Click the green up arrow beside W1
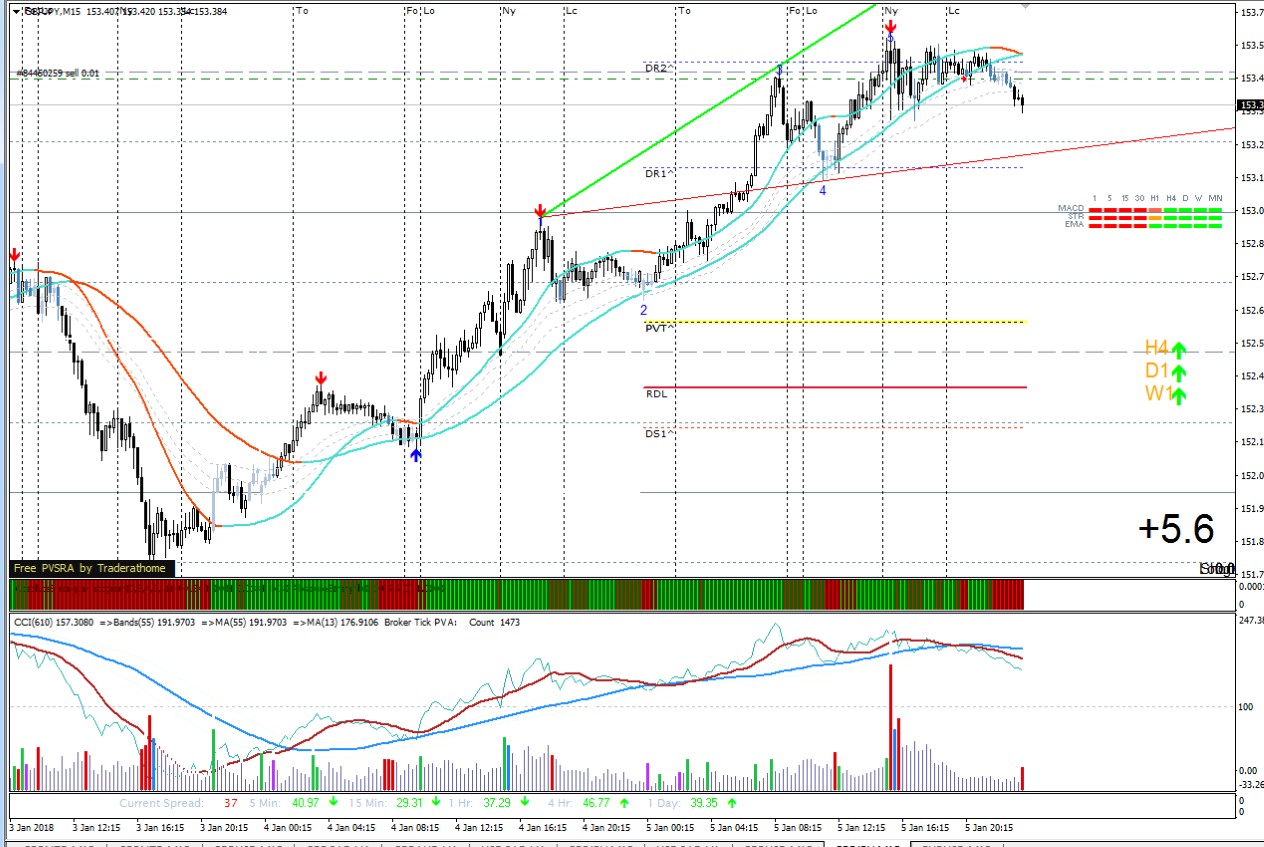 [x=1178, y=395]
